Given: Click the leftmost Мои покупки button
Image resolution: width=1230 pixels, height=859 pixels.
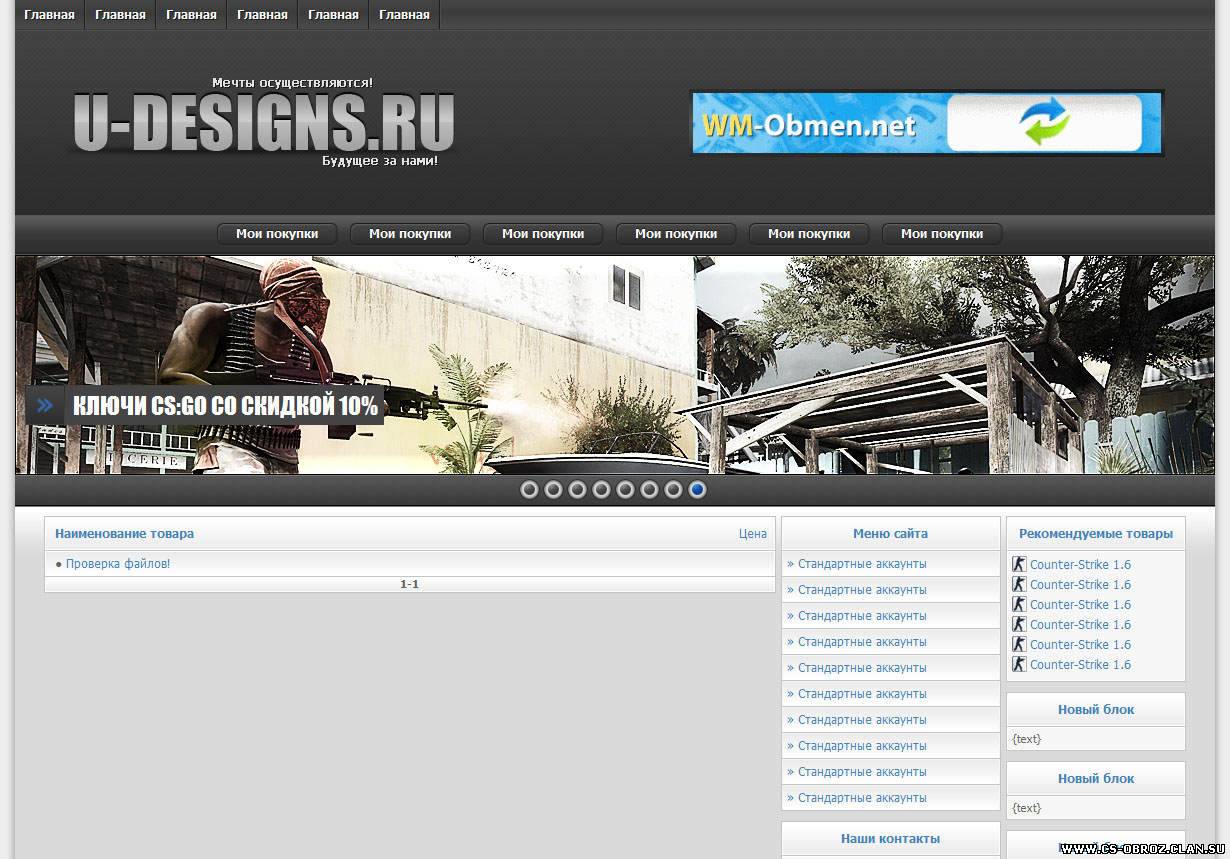Looking at the screenshot, I should pos(277,234).
